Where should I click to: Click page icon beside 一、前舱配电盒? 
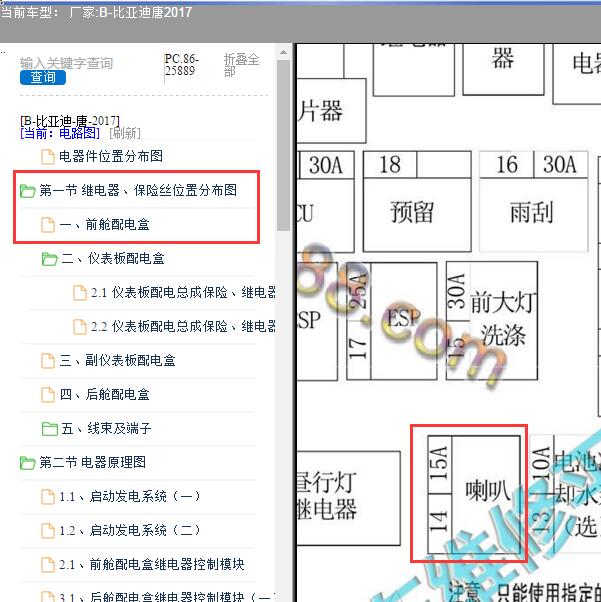[x=48, y=225]
